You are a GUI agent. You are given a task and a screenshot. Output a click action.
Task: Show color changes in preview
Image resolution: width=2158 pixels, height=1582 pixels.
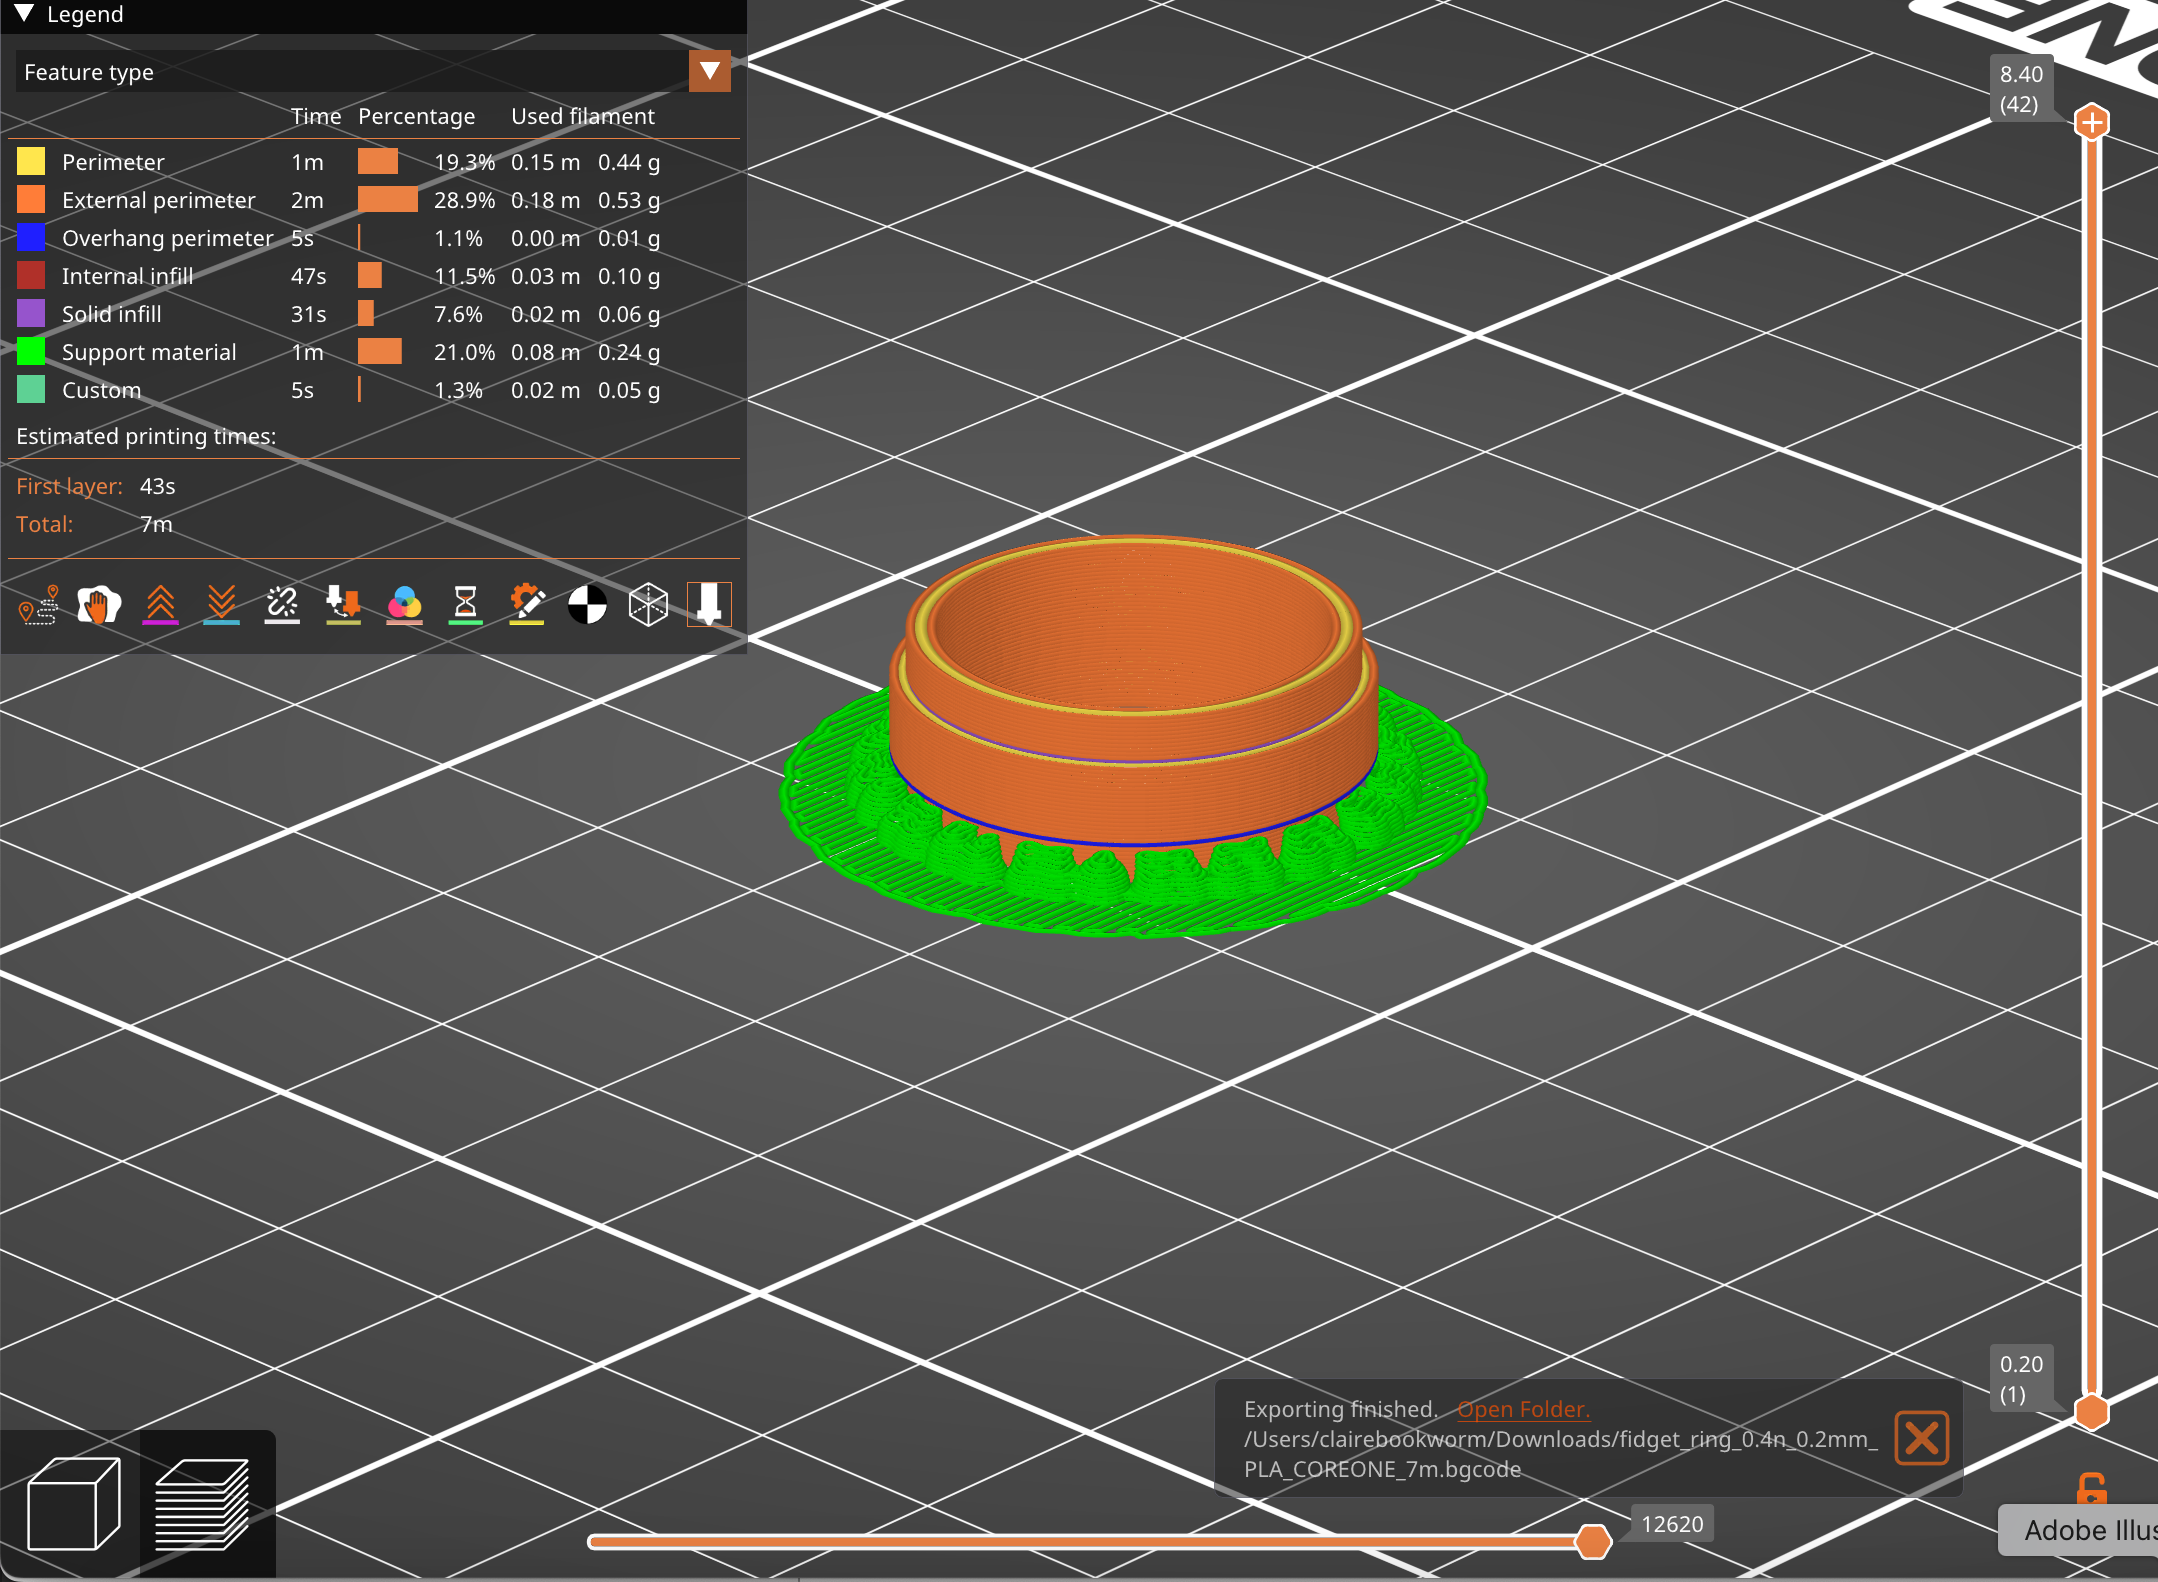(404, 605)
